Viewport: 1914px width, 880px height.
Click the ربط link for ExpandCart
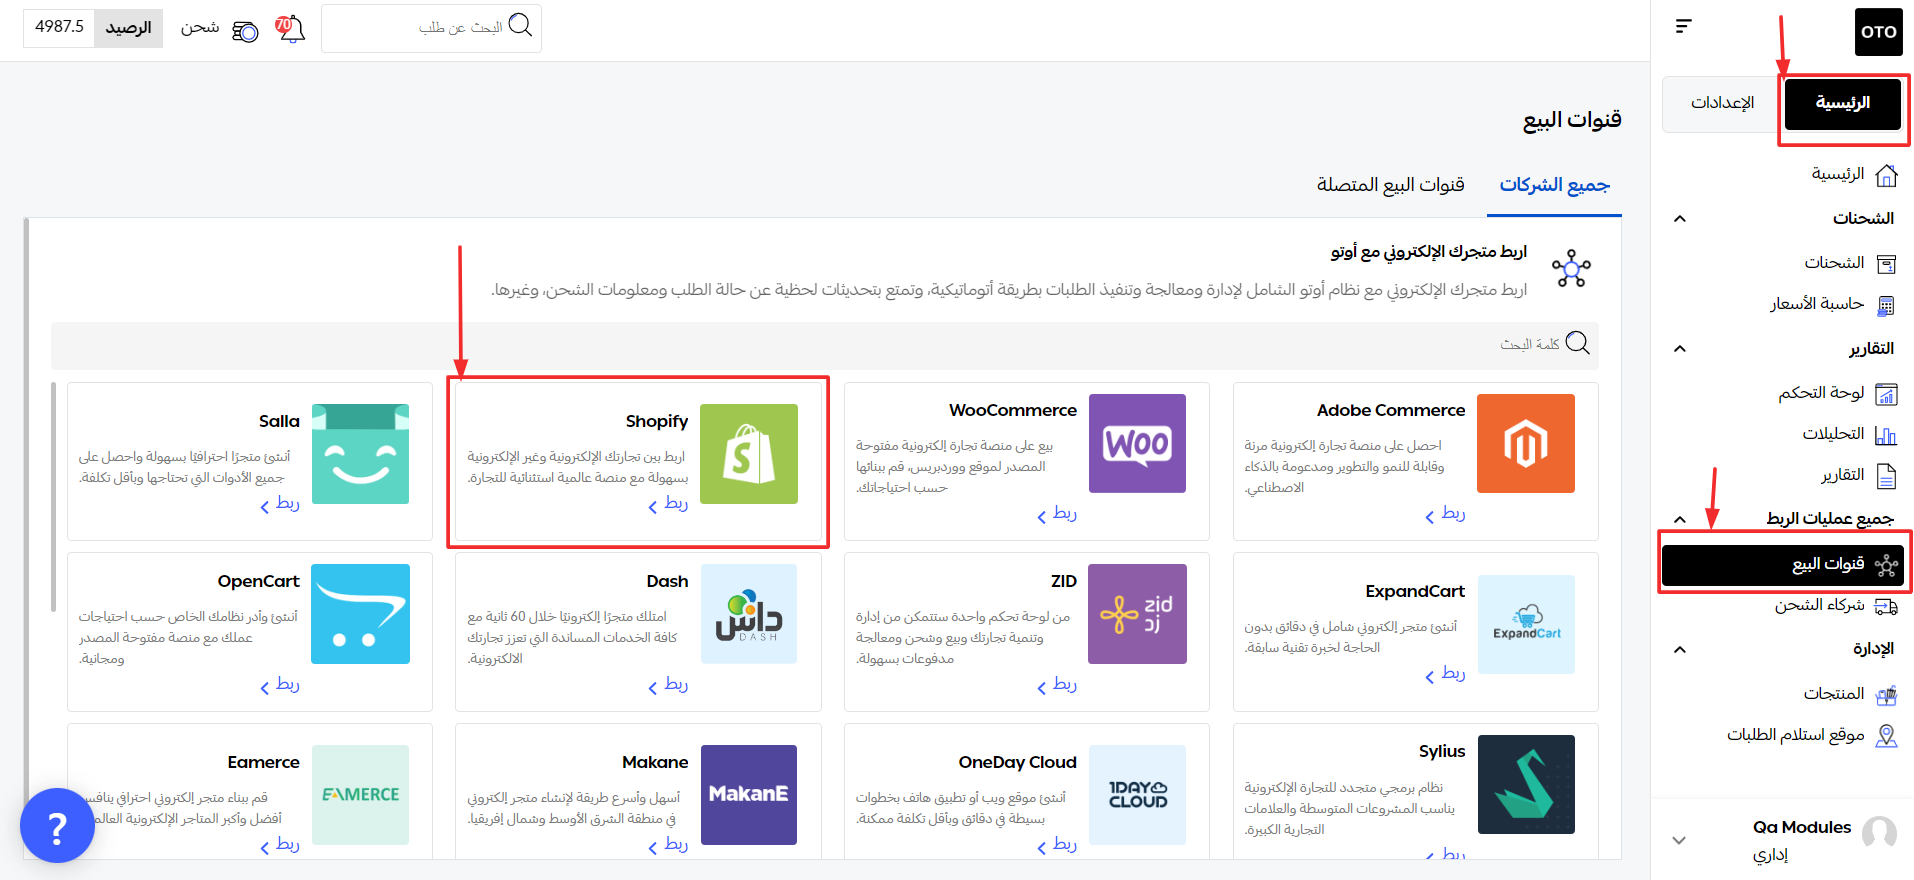1445,674
